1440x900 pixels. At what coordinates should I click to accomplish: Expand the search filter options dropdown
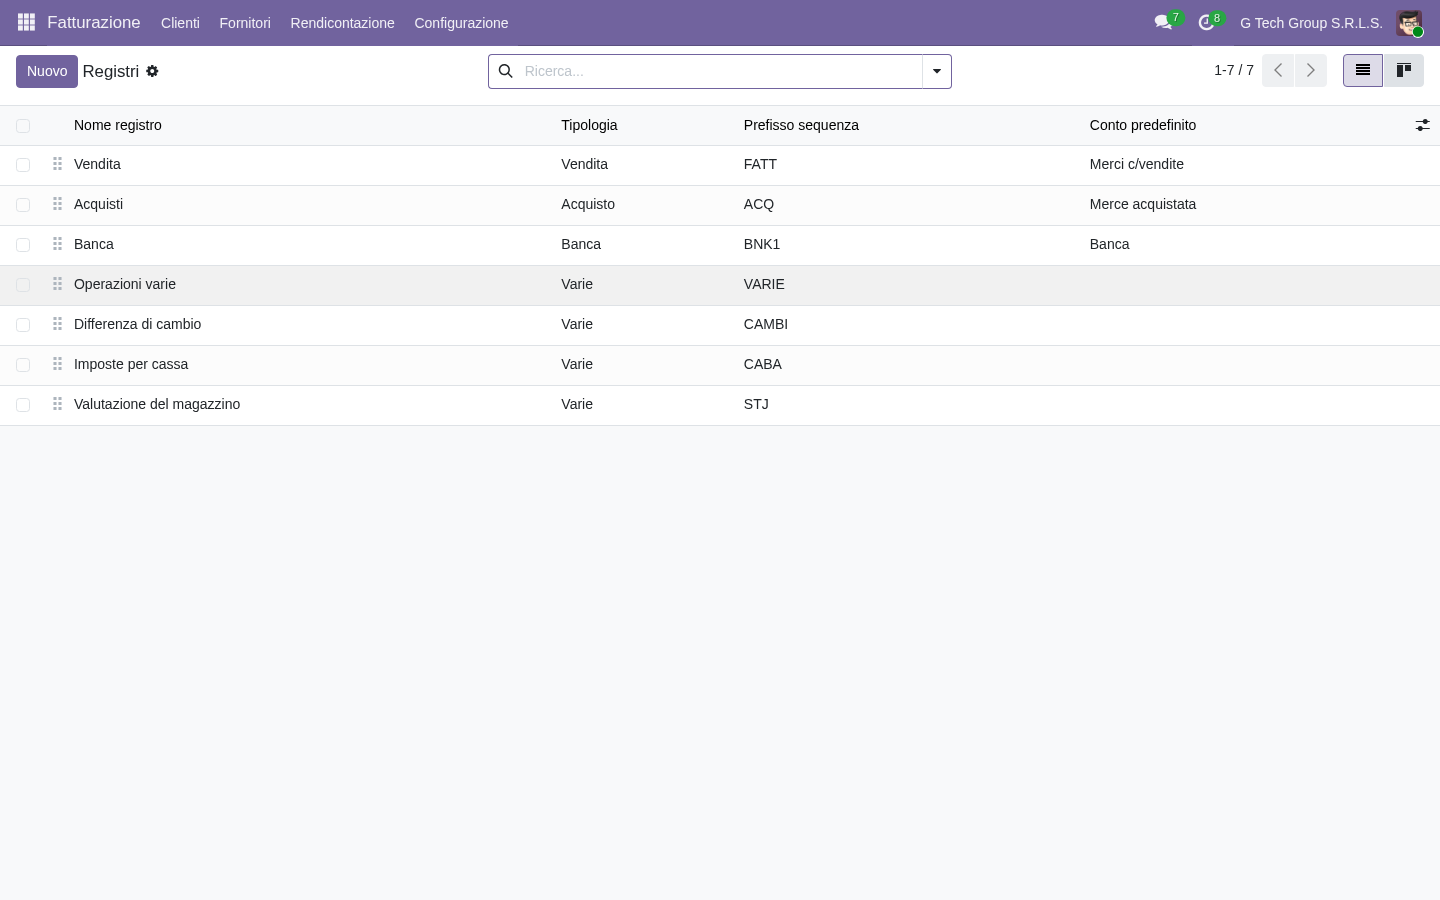click(x=937, y=71)
